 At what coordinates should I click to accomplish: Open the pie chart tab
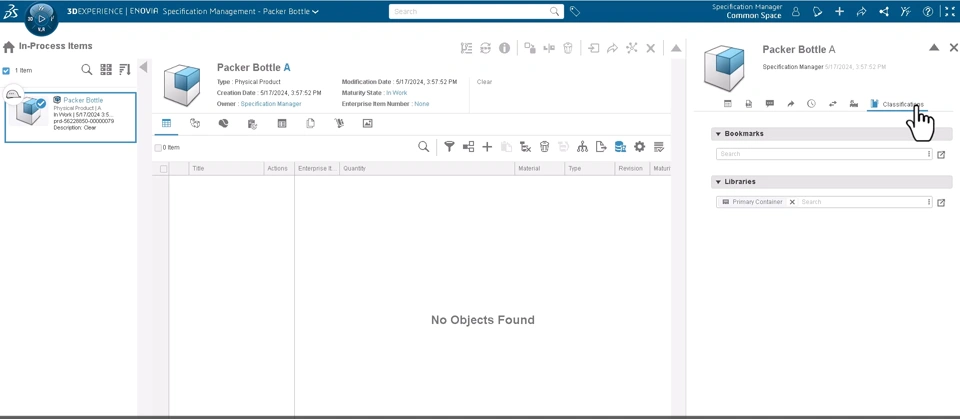pyautogui.click(x=223, y=123)
